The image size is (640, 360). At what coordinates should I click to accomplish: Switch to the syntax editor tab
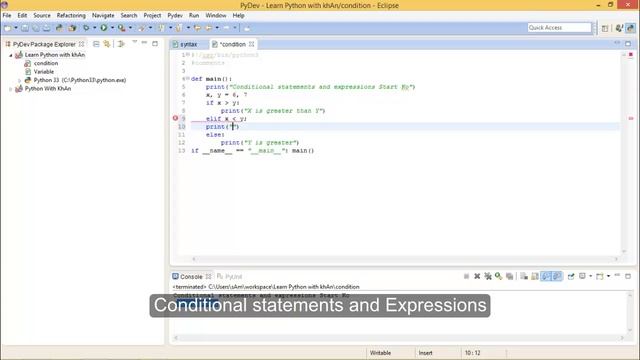point(189,44)
